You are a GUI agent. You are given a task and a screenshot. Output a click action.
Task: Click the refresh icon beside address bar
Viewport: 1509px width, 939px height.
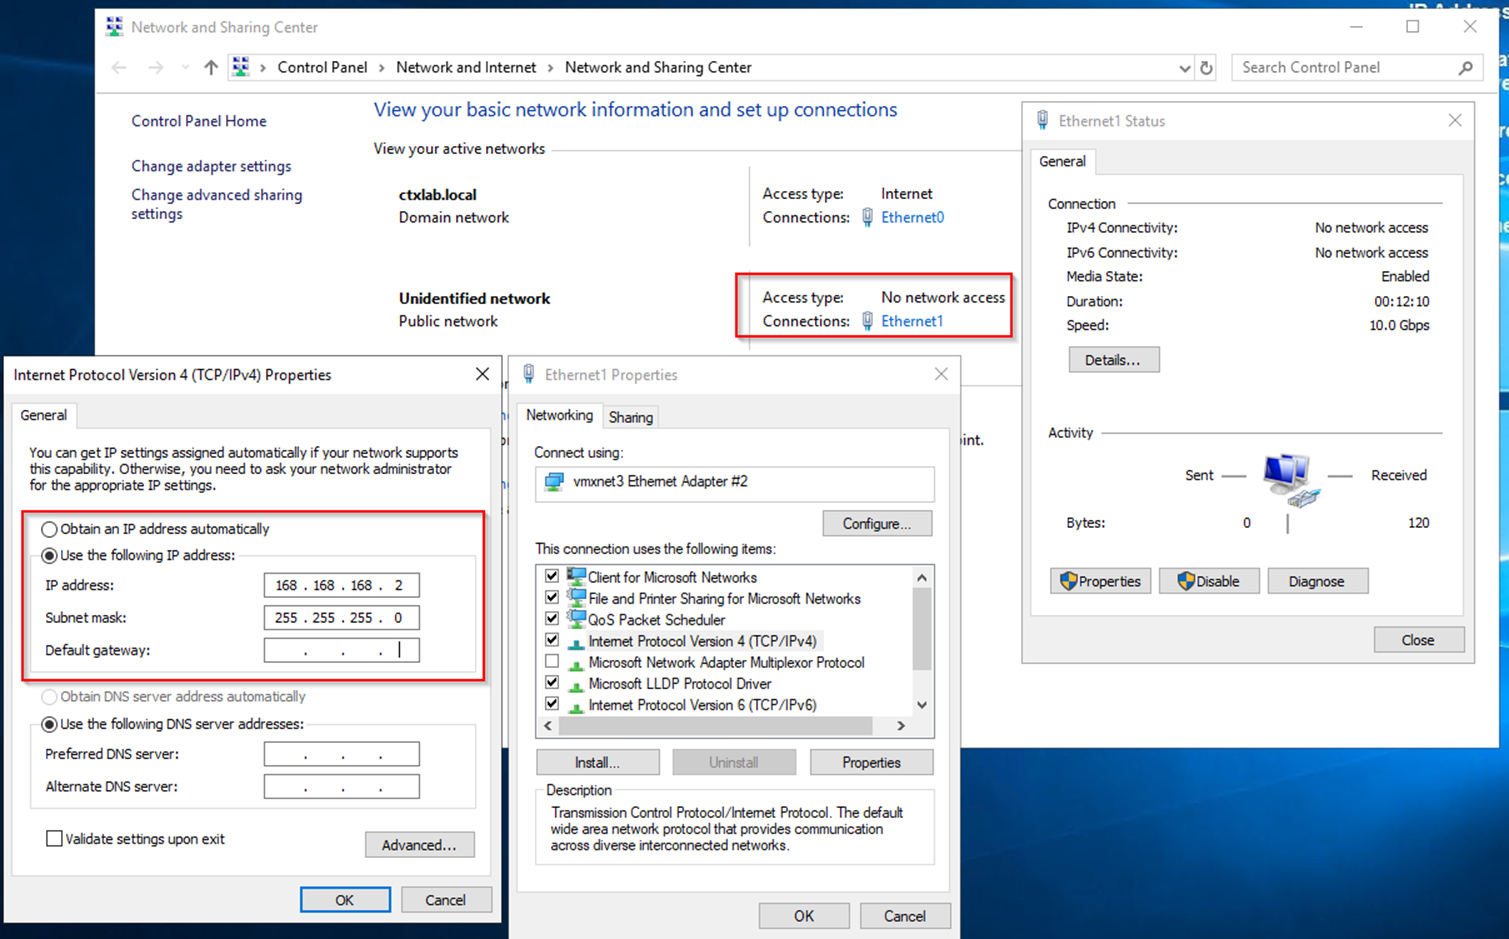pyautogui.click(x=1206, y=68)
